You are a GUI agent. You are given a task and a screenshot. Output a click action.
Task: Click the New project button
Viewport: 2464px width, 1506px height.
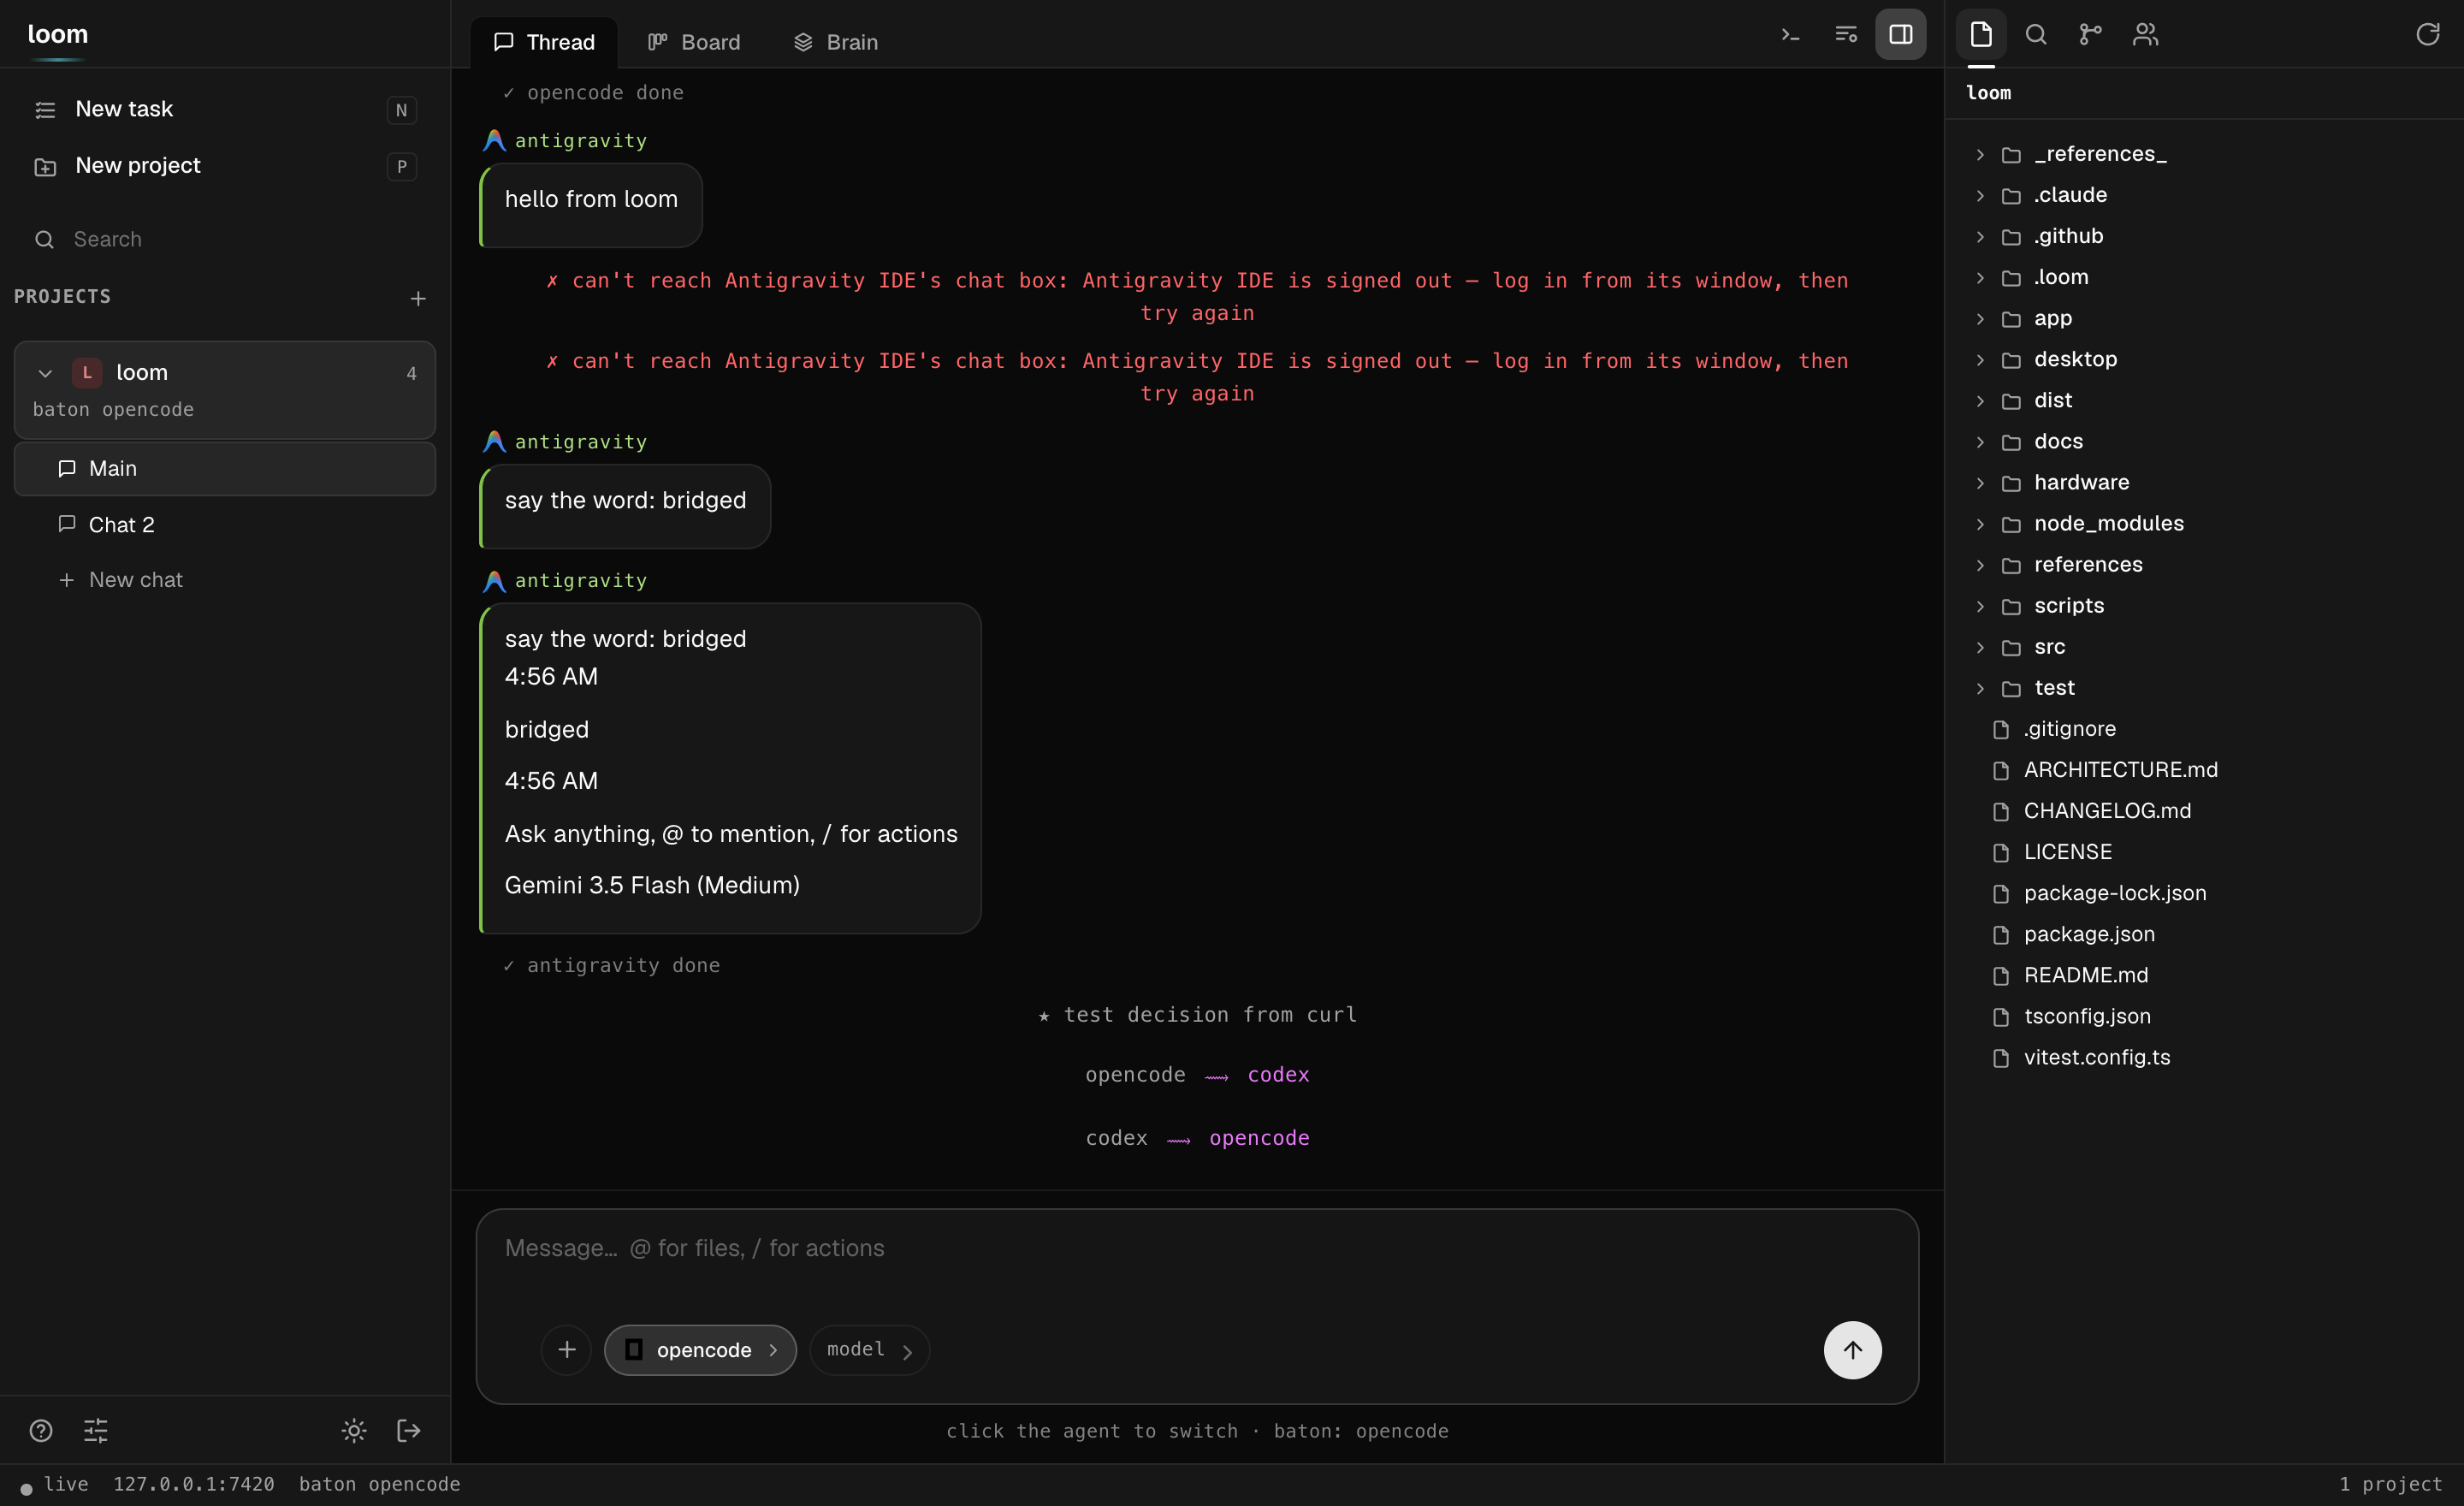[x=225, y=166]
